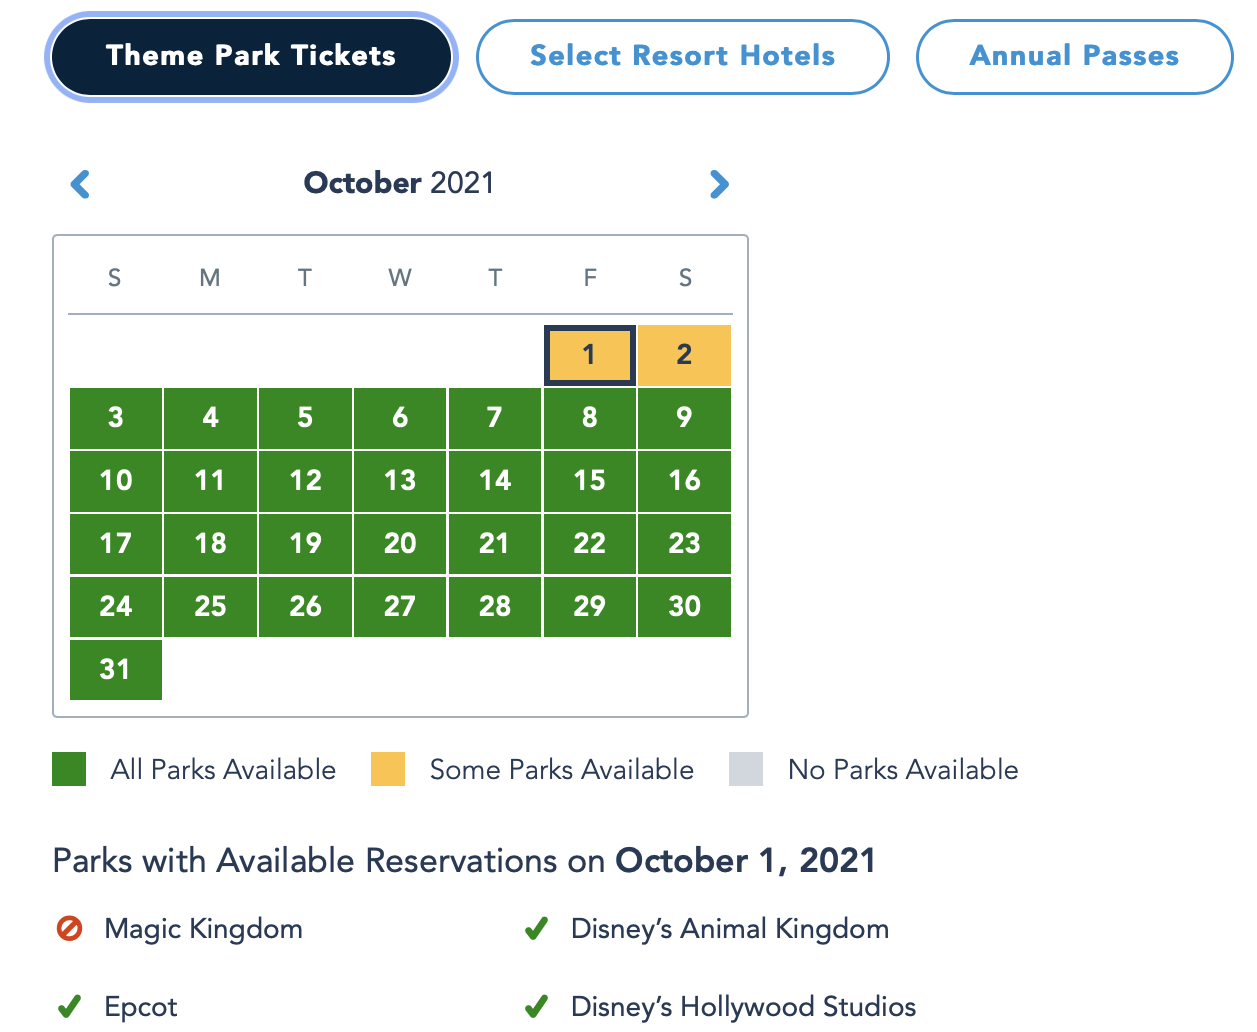Click the green All Parks Available swatch
Image resolution: width=1257 pixels, height=1032 pixels.
click(x=69, y=769)
